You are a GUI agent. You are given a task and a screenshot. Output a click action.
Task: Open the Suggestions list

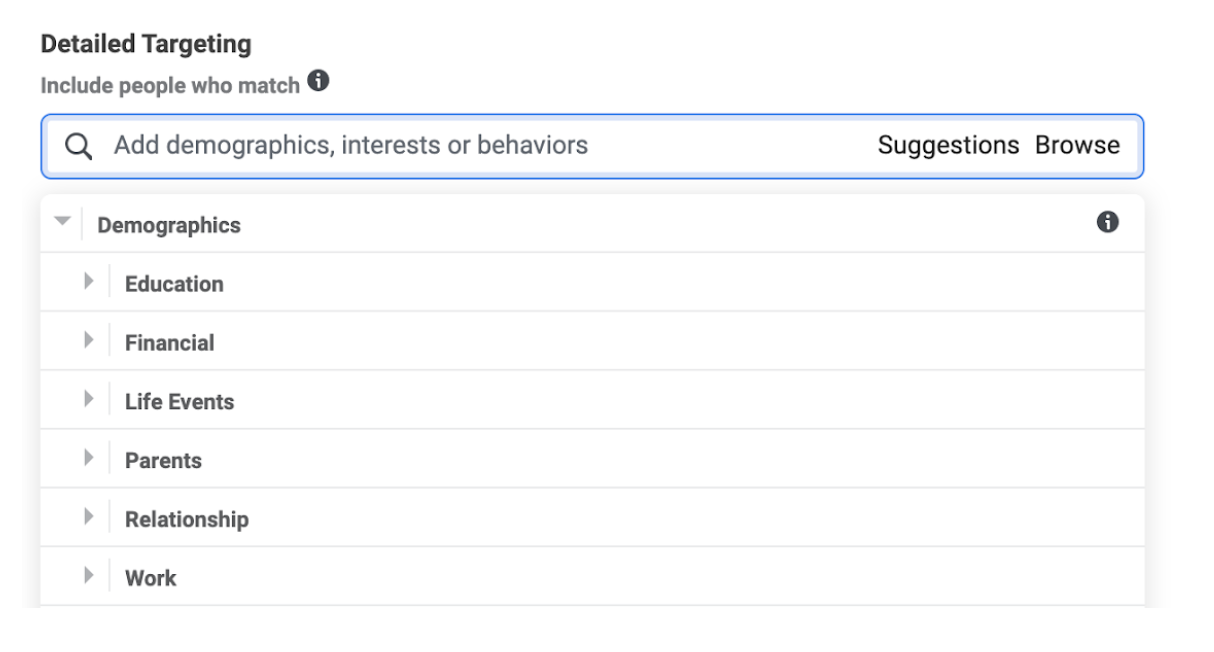click(x=948, y=145)
